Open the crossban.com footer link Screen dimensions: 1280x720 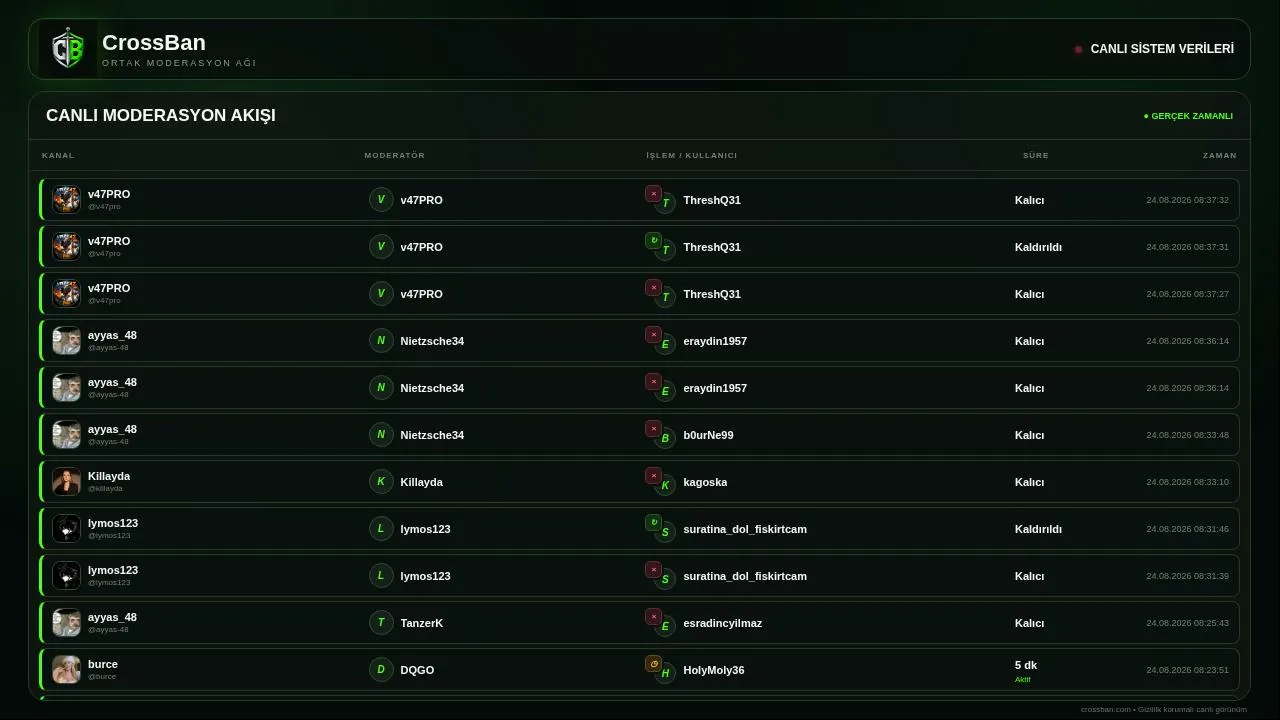(x=1105, y=710)
